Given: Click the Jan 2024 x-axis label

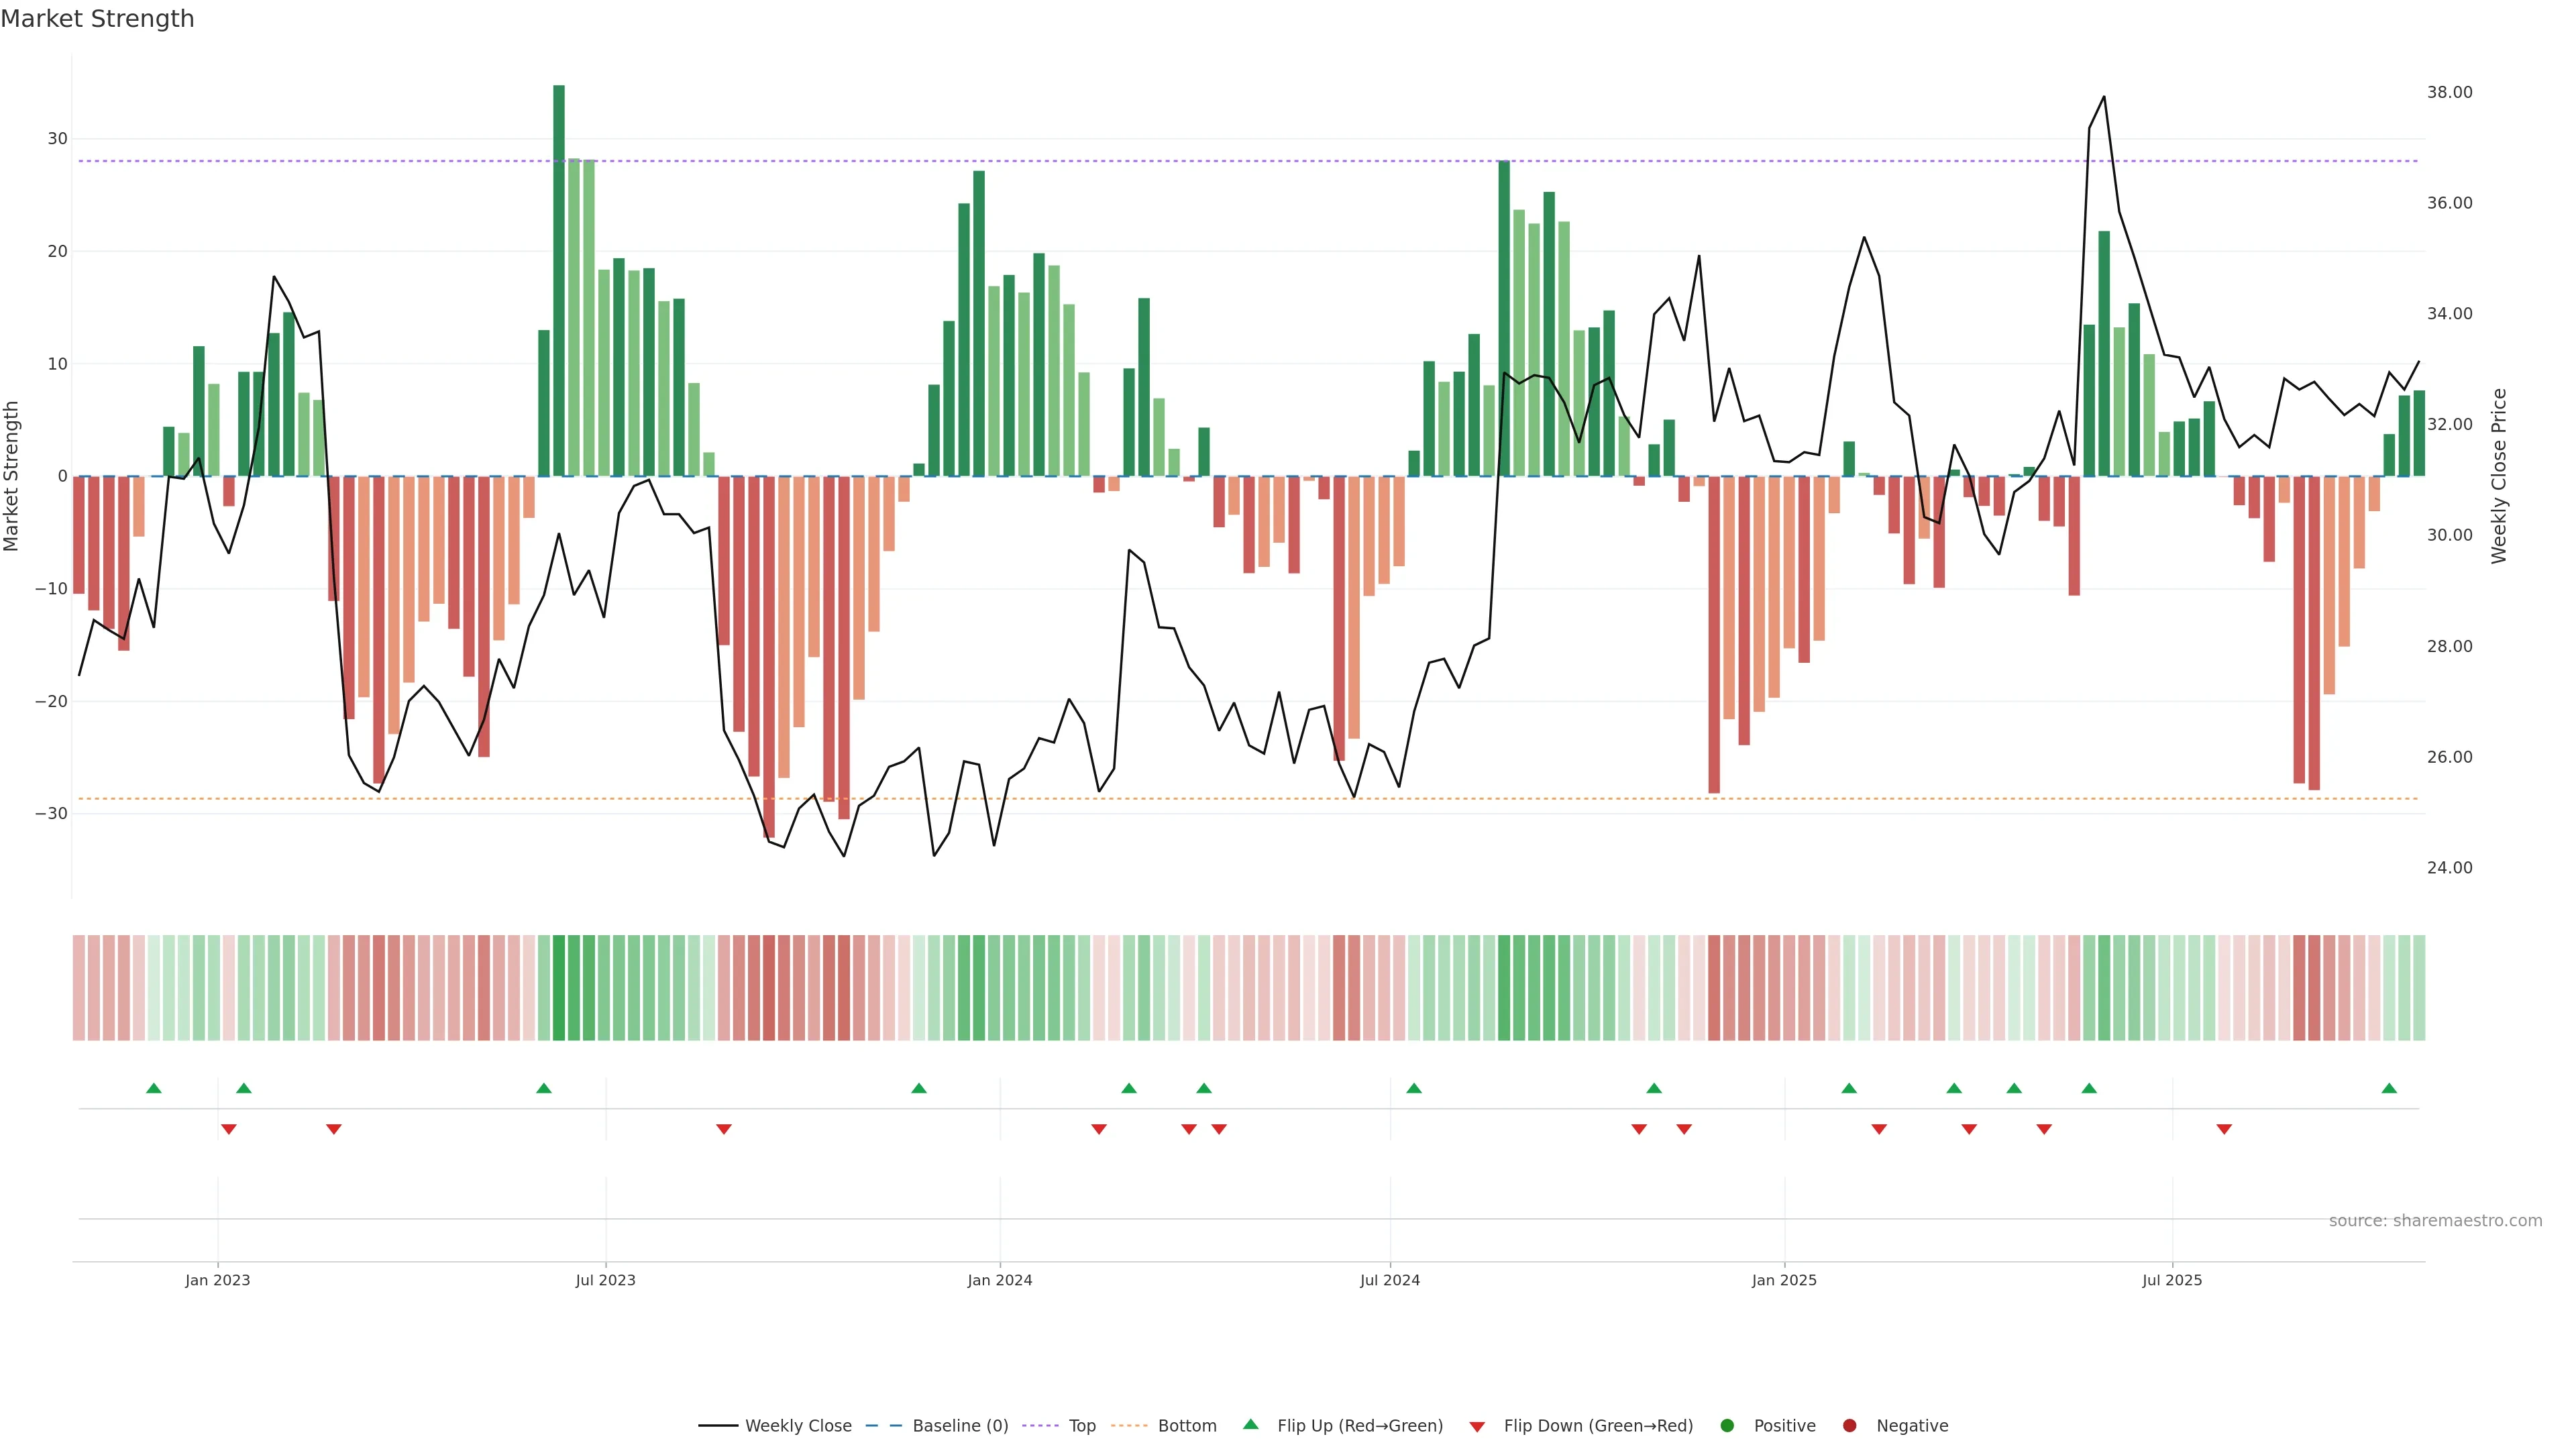Looking at the screenshot, I should click(x=1000, y=1280).
